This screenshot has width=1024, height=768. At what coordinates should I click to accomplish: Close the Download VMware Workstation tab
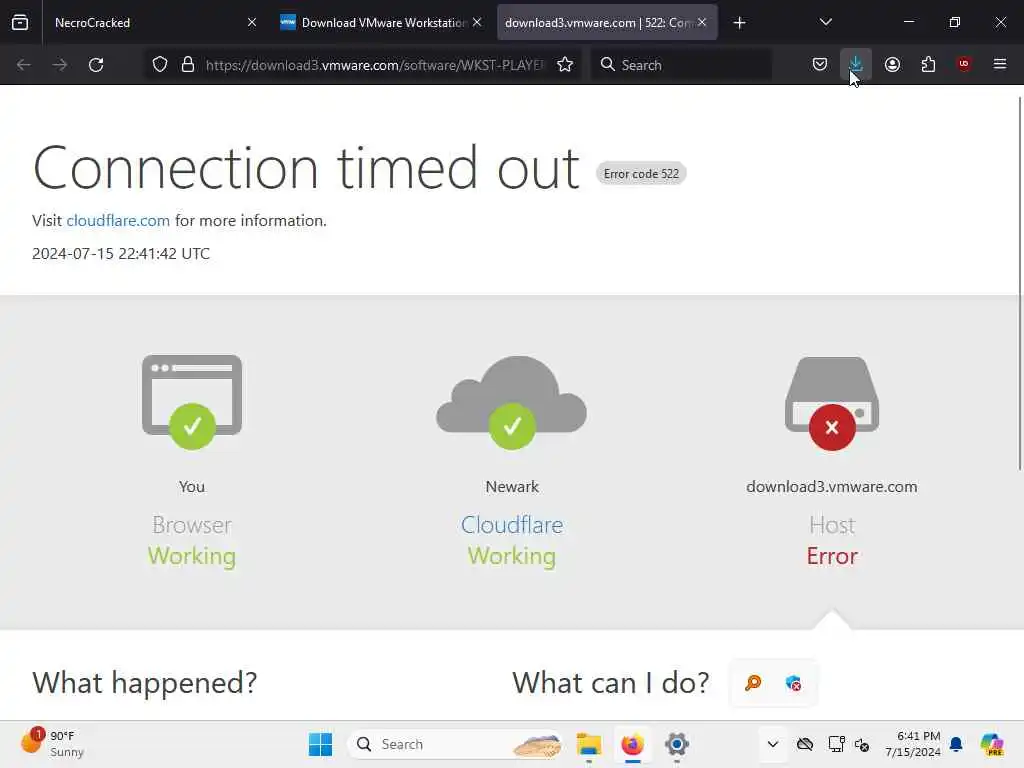pyautogui.click(x=477, y=22)
